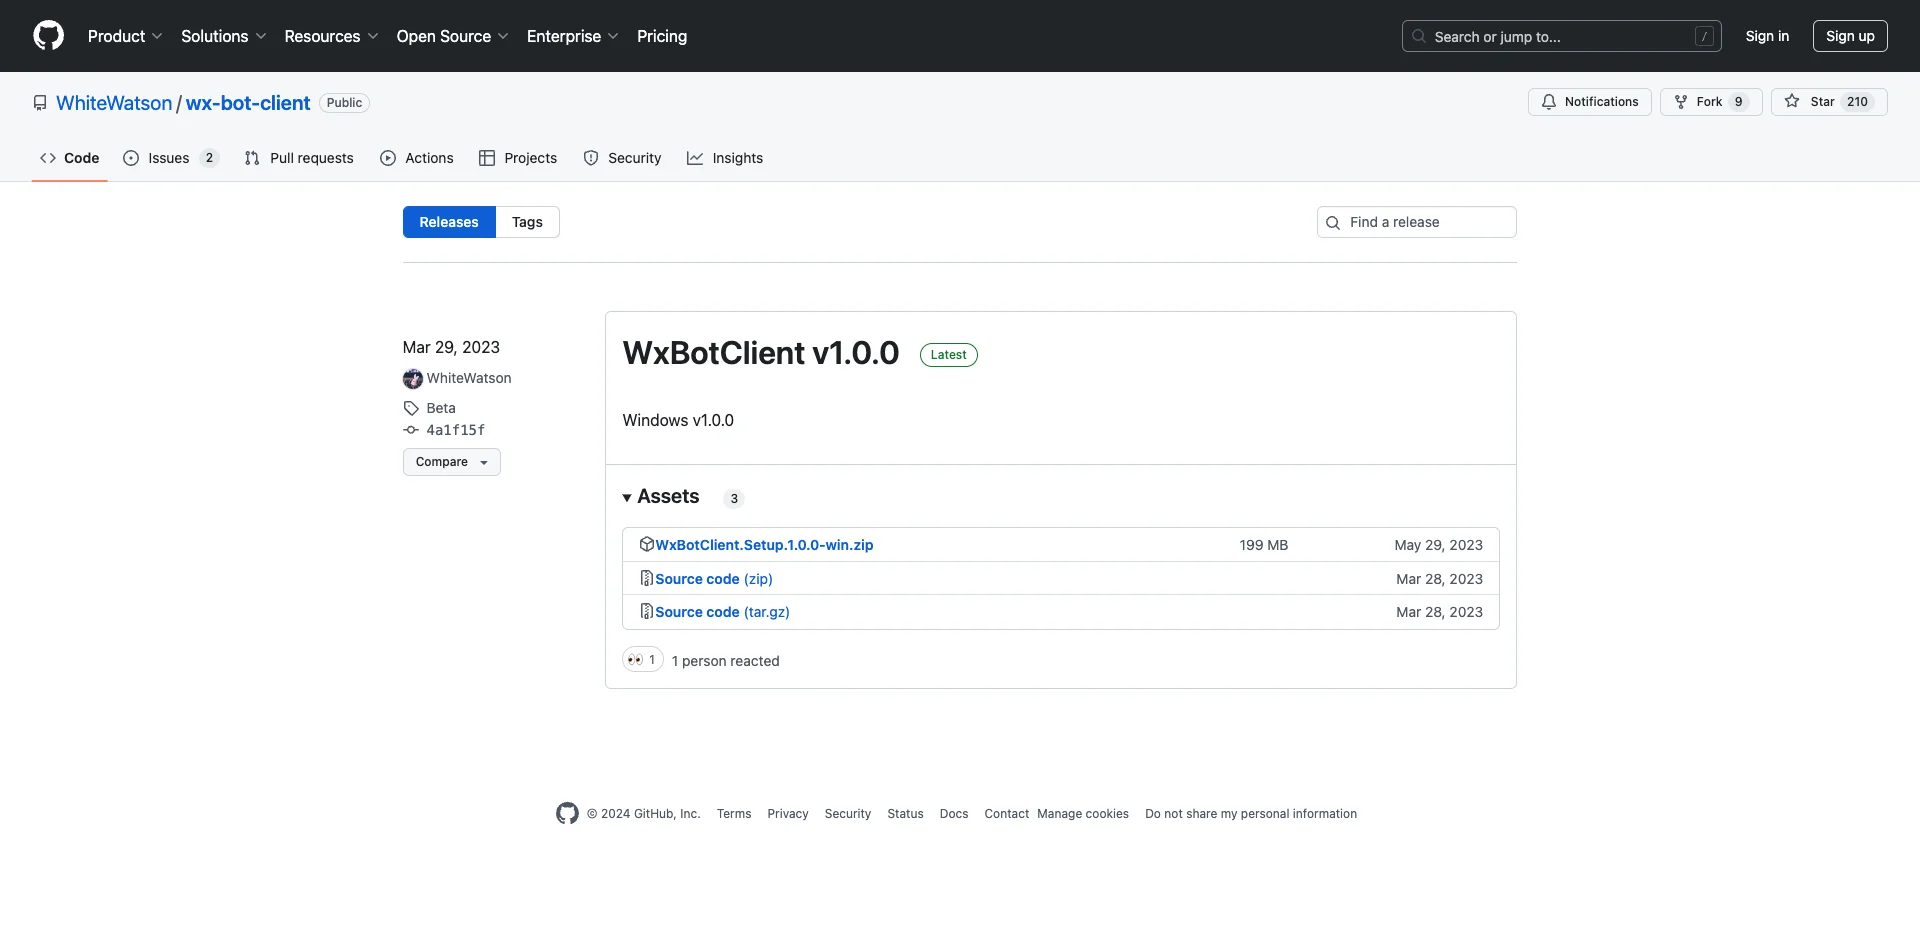Focus the Search or jump to field
Image resolution: width=1920 pixels, height=941 pixels.
(1562, 36)
